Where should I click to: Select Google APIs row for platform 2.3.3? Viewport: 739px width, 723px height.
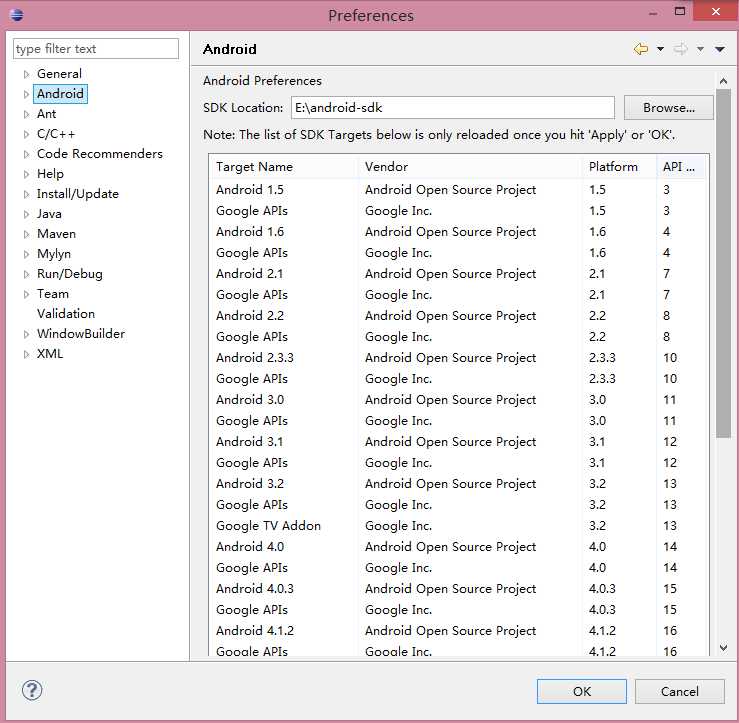[x=458, y=379]
